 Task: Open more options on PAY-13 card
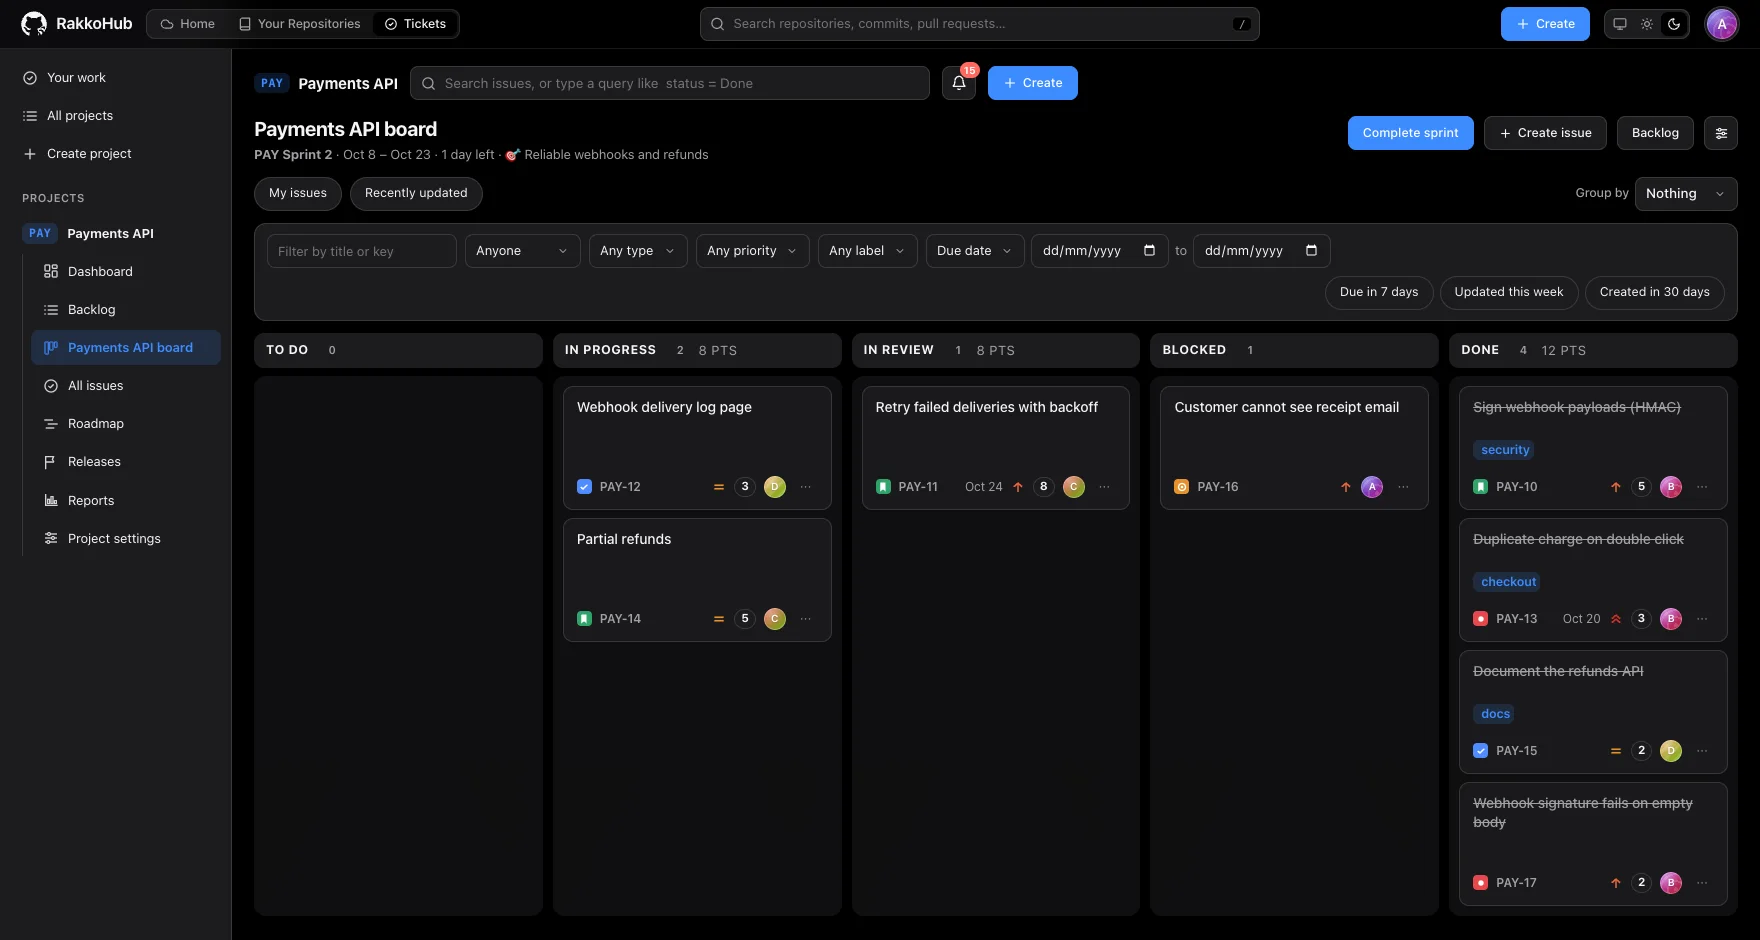1702,619
